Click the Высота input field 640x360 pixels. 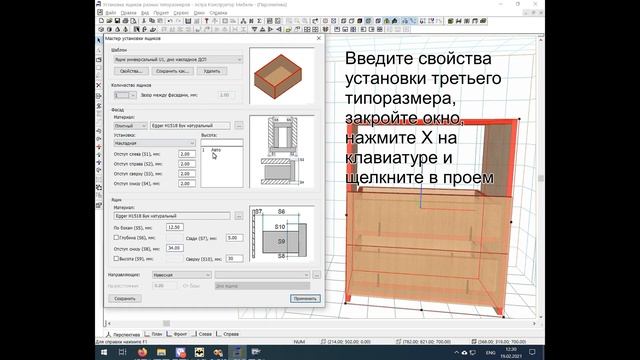coord(222,142)
